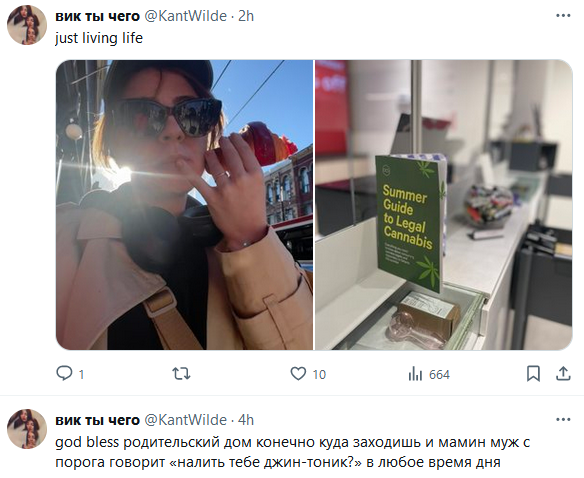The width and height of the screenshot is (584, 478).
Task: Share the first tweet via share icon
Action: (x=563, y=373)
